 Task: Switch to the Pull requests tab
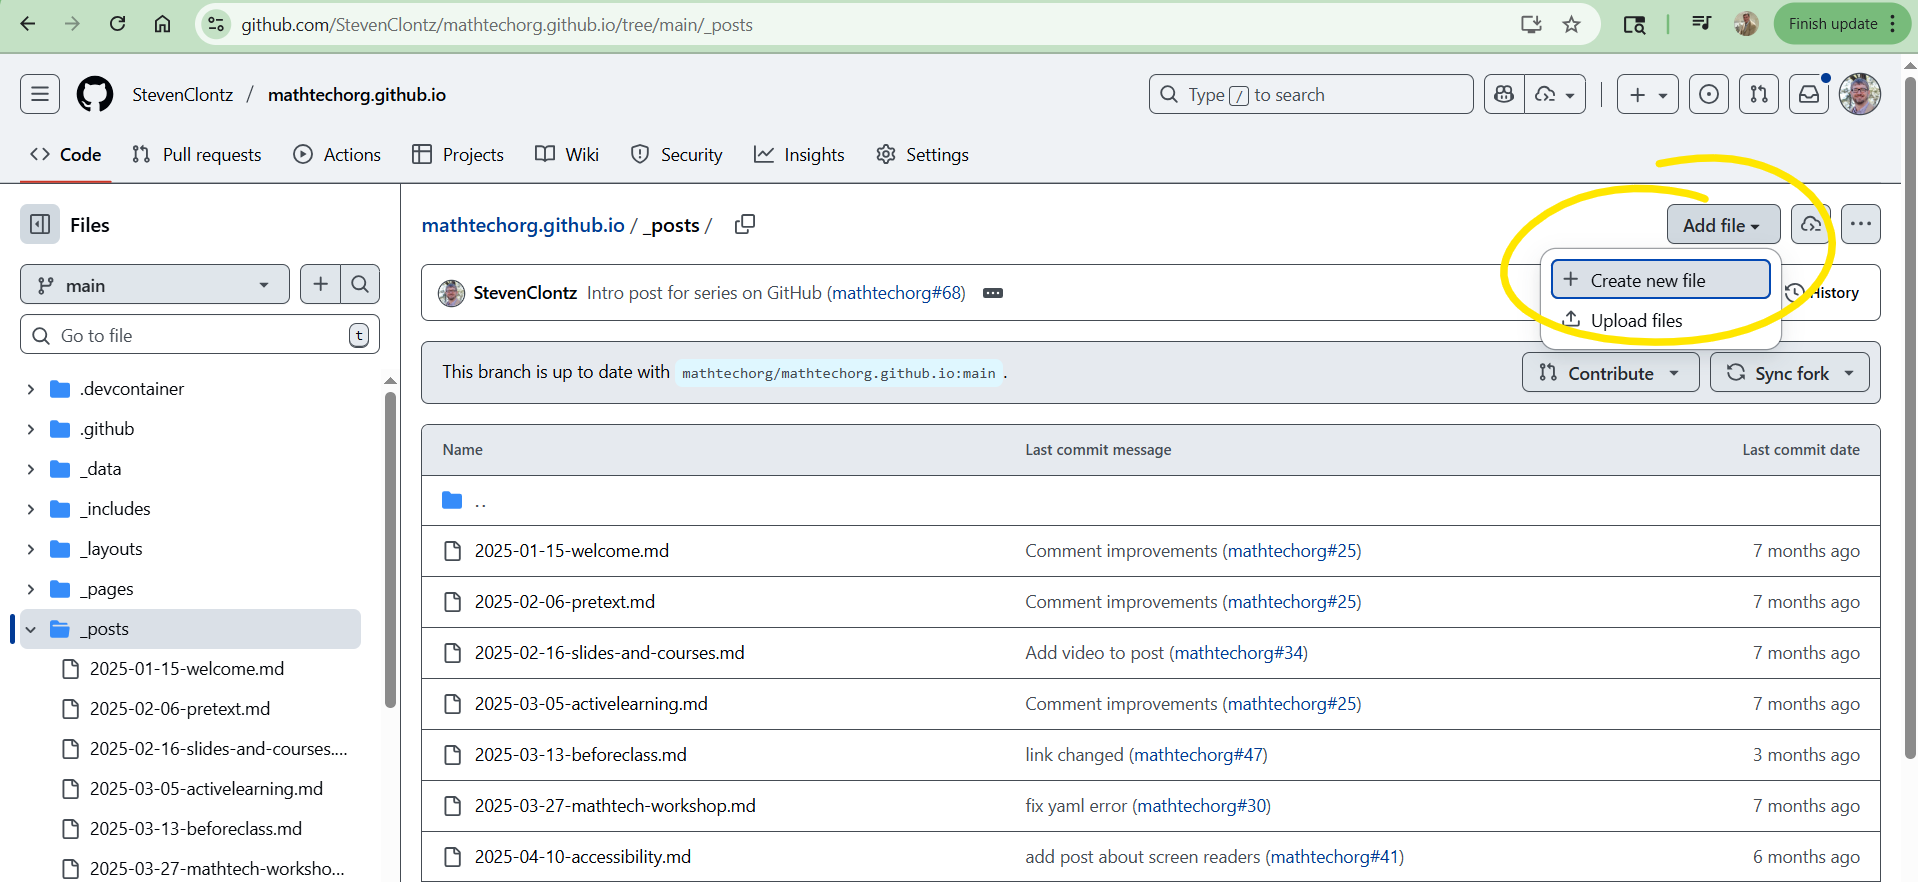tap(197, 155)
